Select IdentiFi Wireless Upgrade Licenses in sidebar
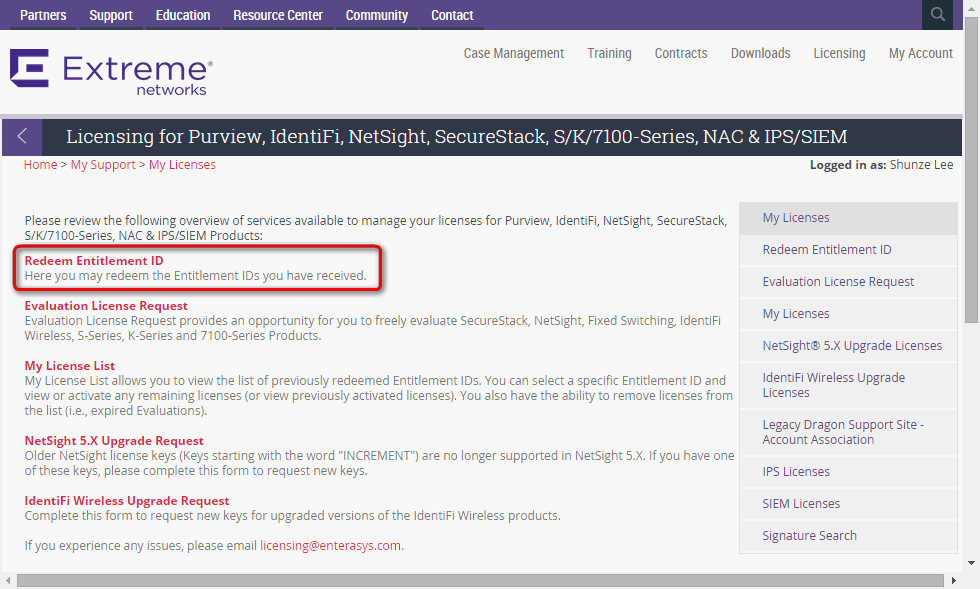The height and width of the screenshot is (589, 980). [848, 385]
